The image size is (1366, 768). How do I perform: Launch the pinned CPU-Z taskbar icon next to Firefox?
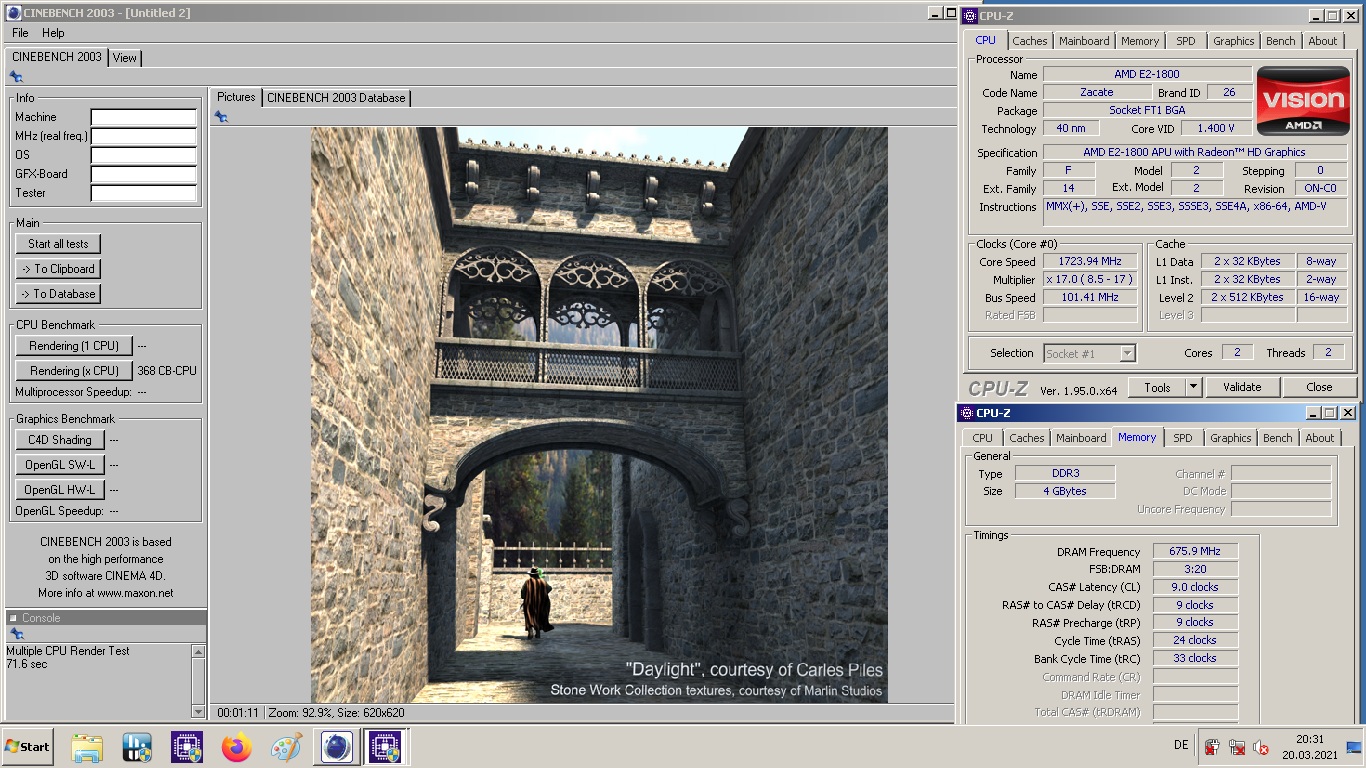click(187, 746)
